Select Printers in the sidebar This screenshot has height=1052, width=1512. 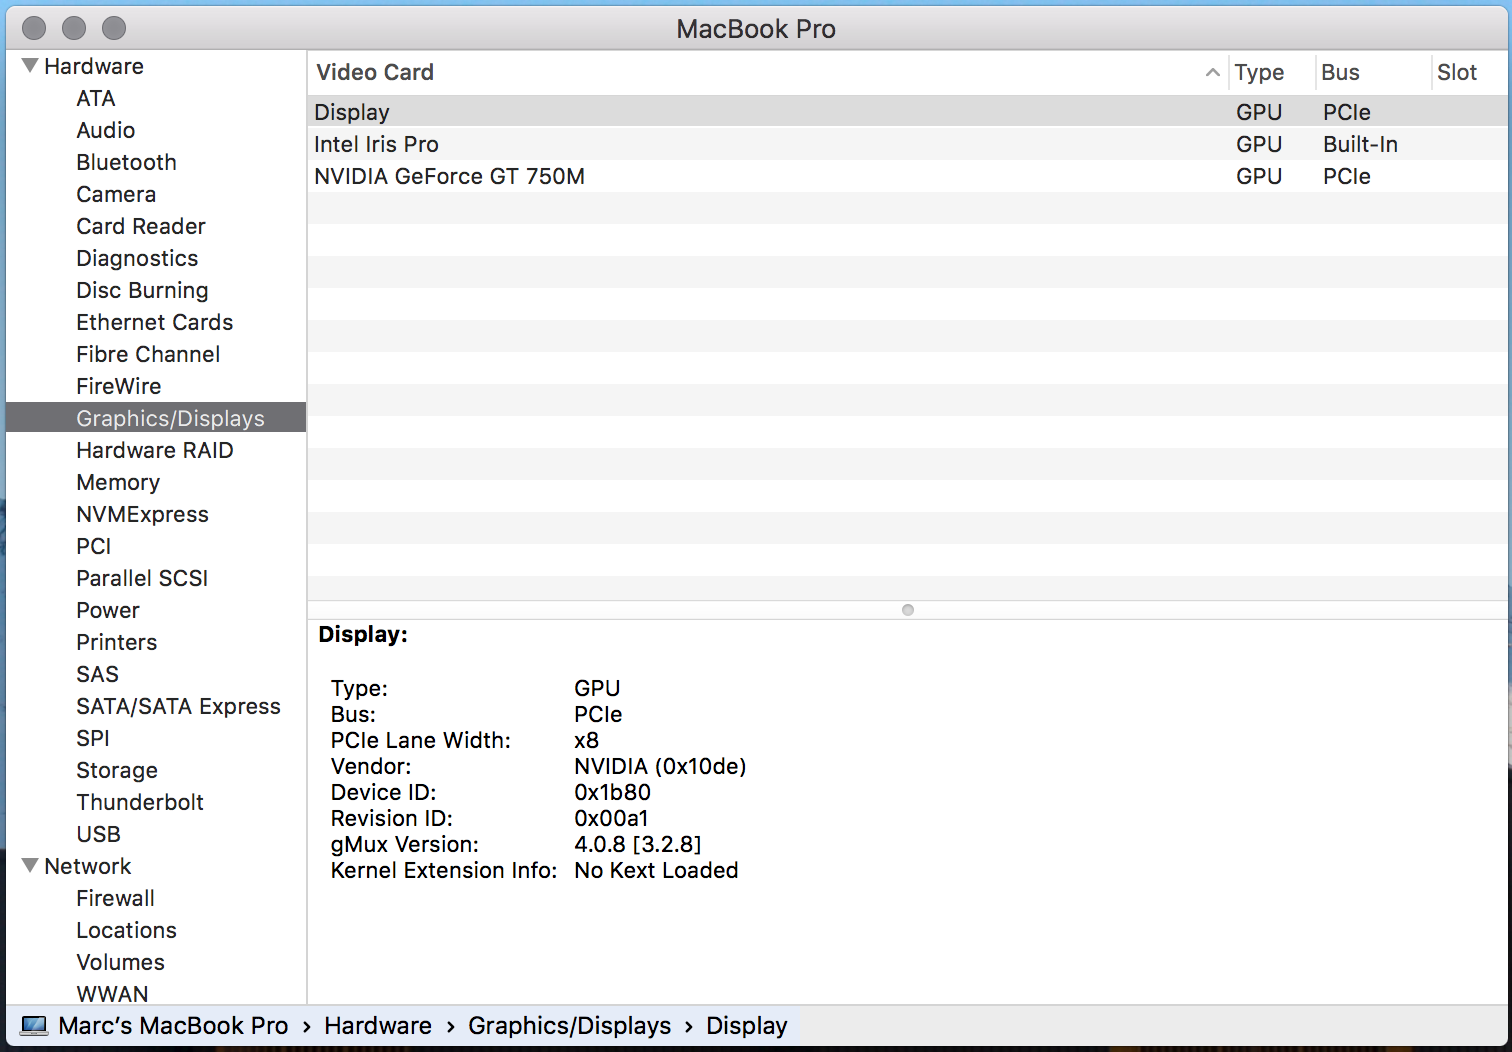click(117, 642)
